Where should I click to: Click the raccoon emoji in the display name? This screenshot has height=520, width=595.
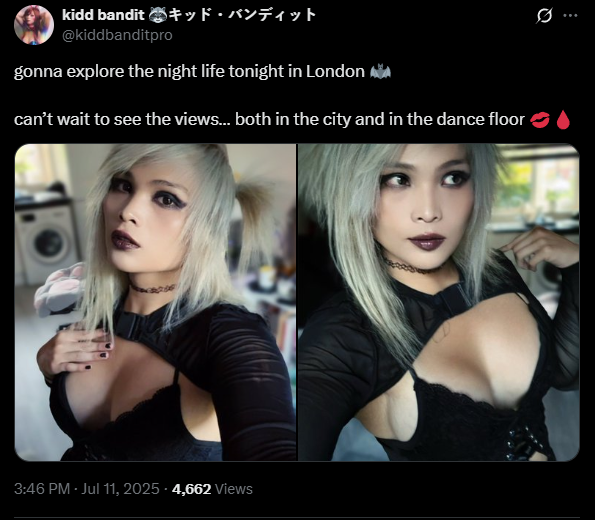(157, 15)
